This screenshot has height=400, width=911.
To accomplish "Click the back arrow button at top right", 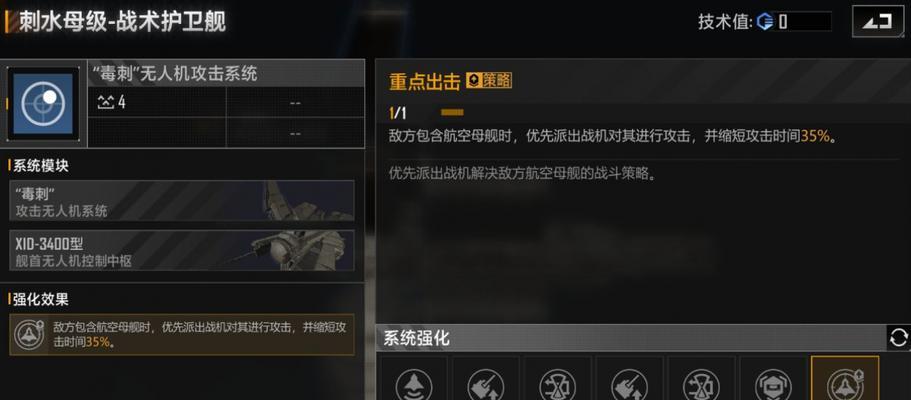I will 877,22.
